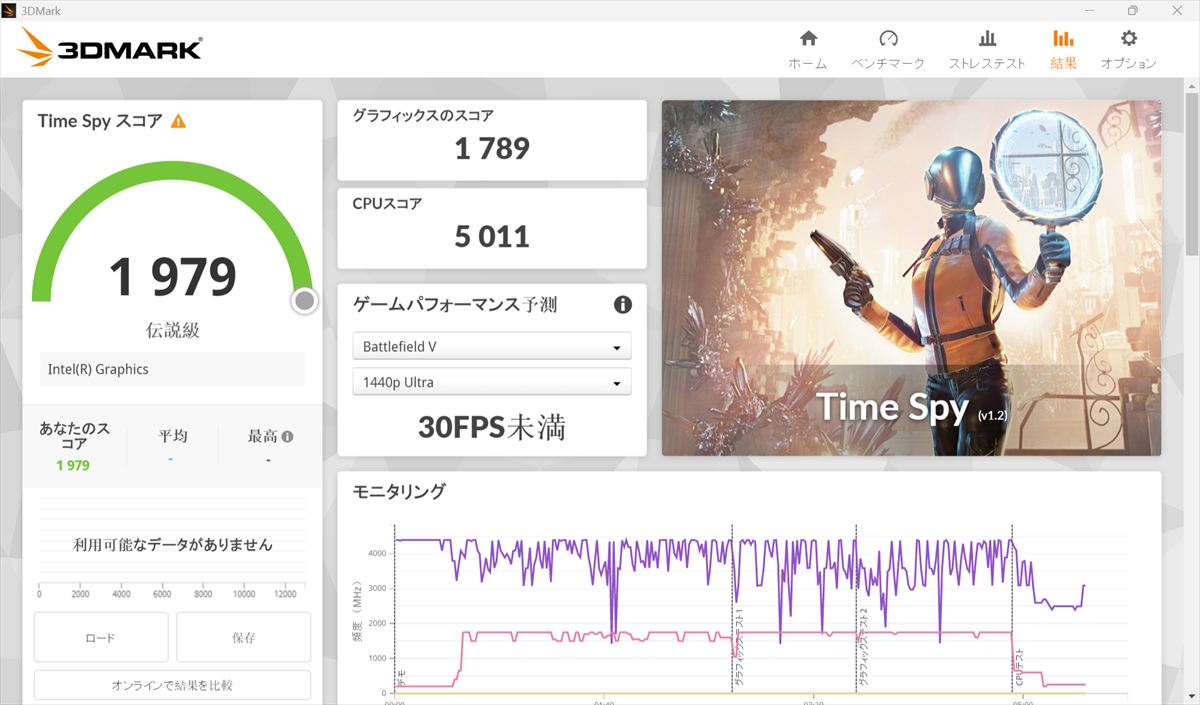Click the 3DMark logo
This screenshot has height=705, width=1200.
[110, 48]
